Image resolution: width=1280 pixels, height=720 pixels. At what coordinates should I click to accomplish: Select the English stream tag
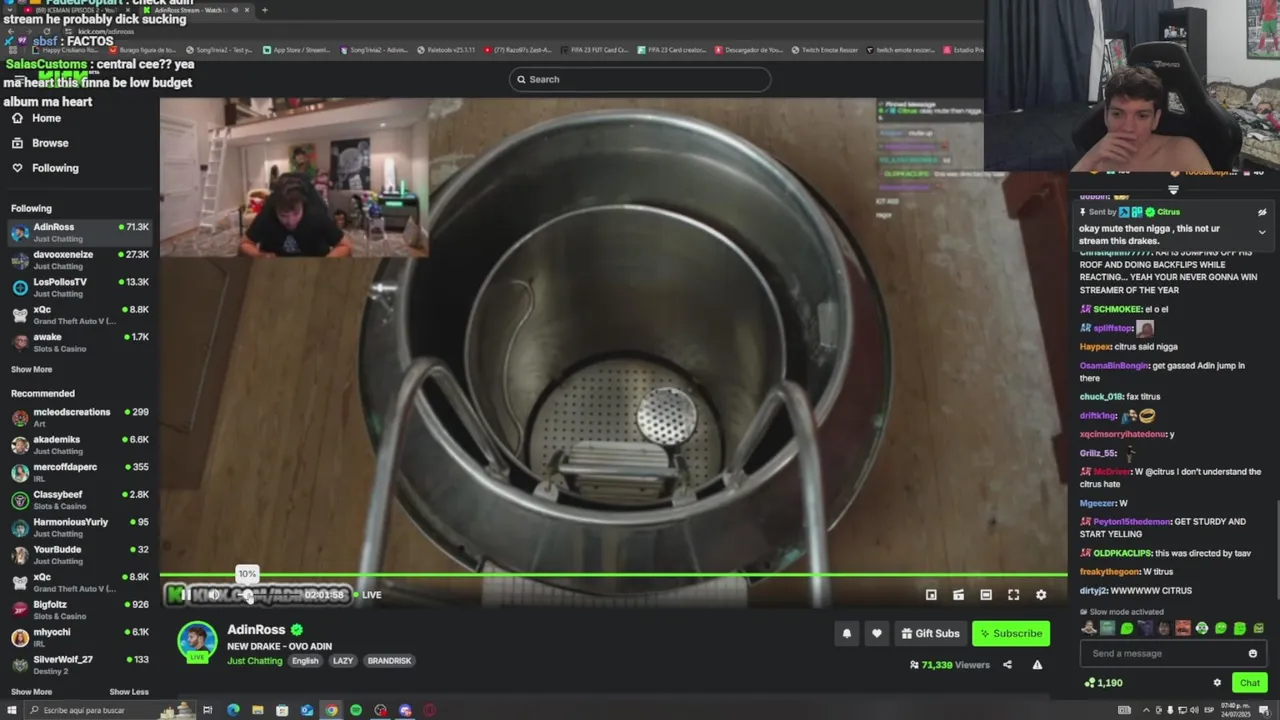pyautogui.click(x=305, y=661)
